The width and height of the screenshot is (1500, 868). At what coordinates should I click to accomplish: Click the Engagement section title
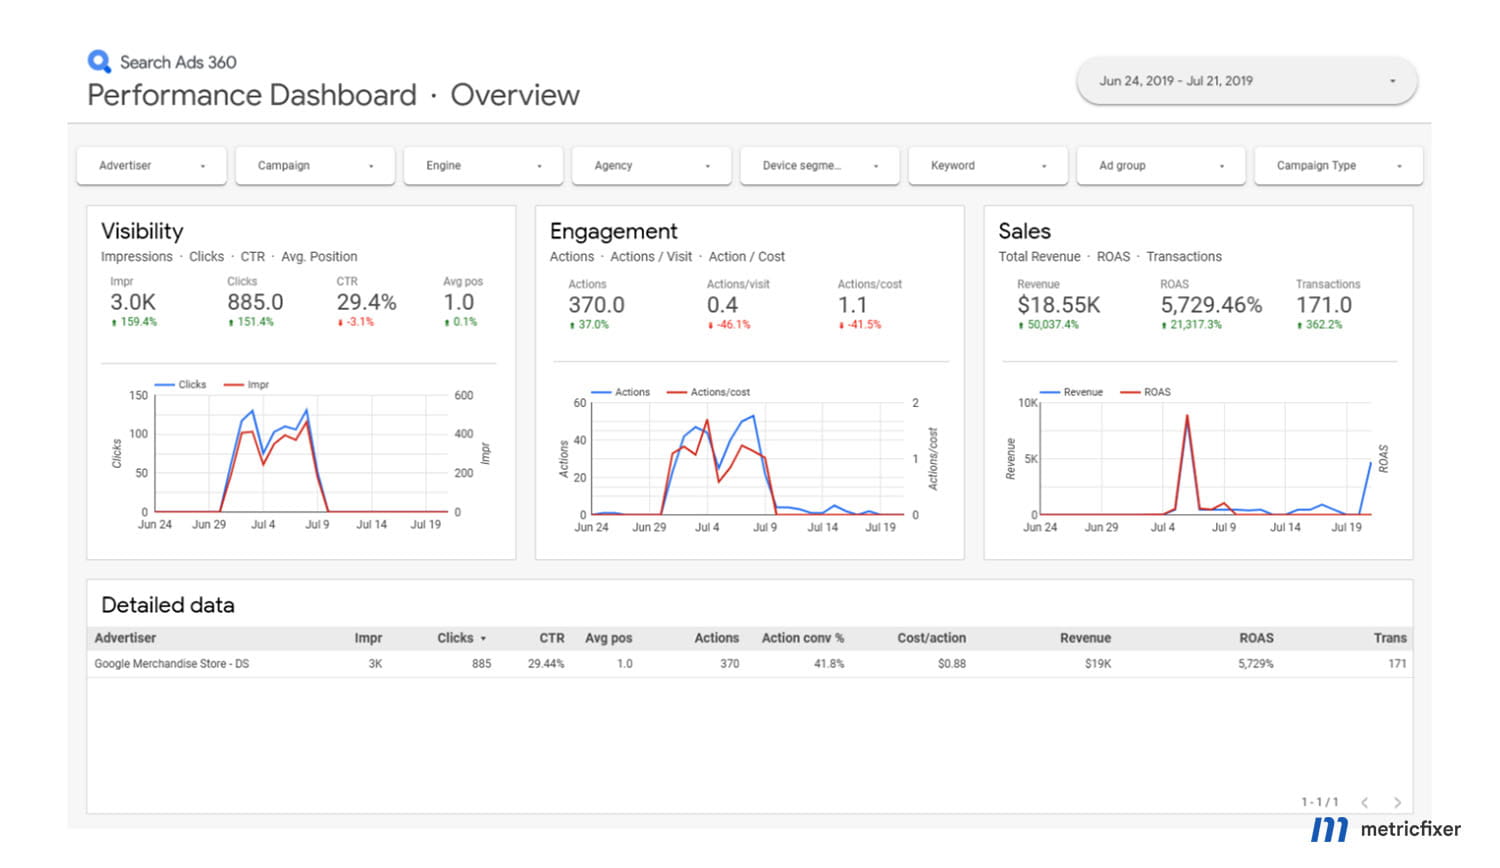coord(614,232)
